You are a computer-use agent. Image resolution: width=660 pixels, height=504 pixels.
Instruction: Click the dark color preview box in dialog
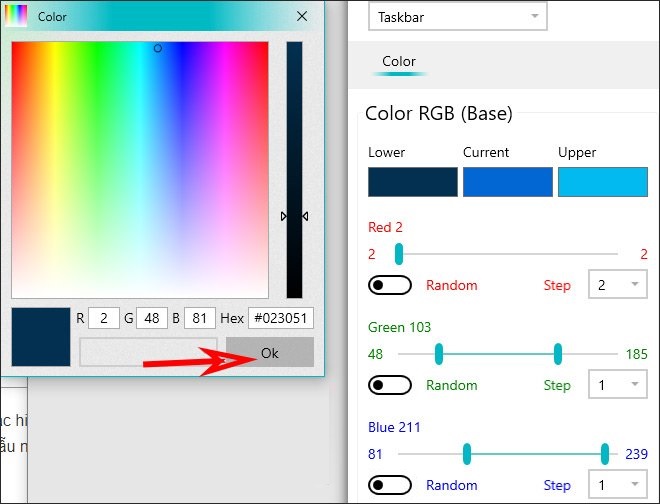tap(41, 337)
